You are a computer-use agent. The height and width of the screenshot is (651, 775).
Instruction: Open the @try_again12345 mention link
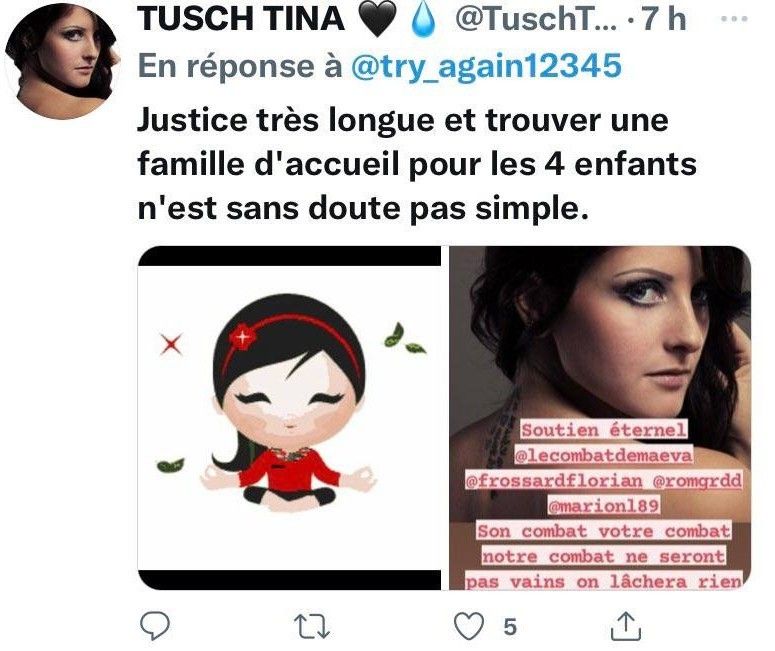click(486, 66)
